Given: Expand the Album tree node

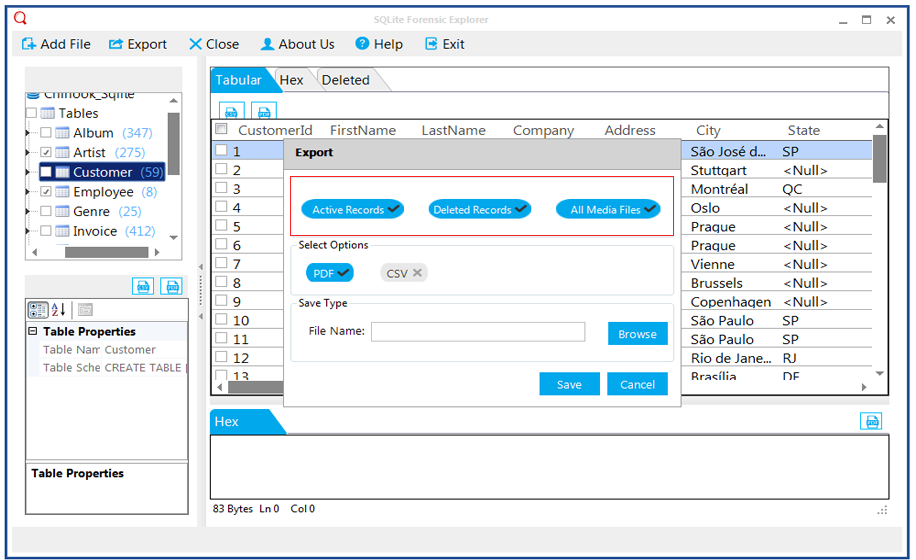Looking at the screenshot, I should 28,133.
